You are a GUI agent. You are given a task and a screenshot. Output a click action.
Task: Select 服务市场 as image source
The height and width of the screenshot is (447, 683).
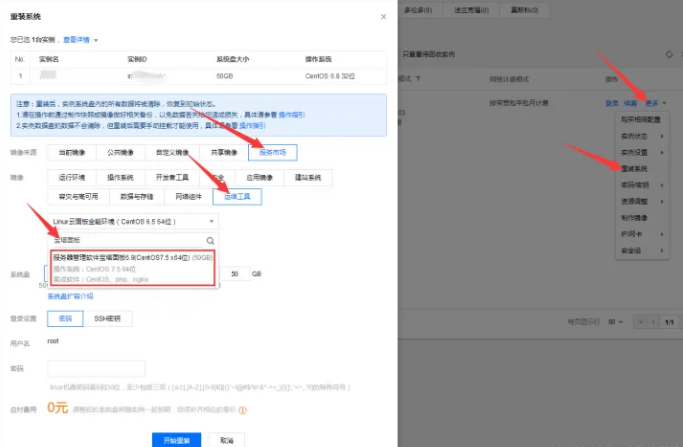coord(272,153)
